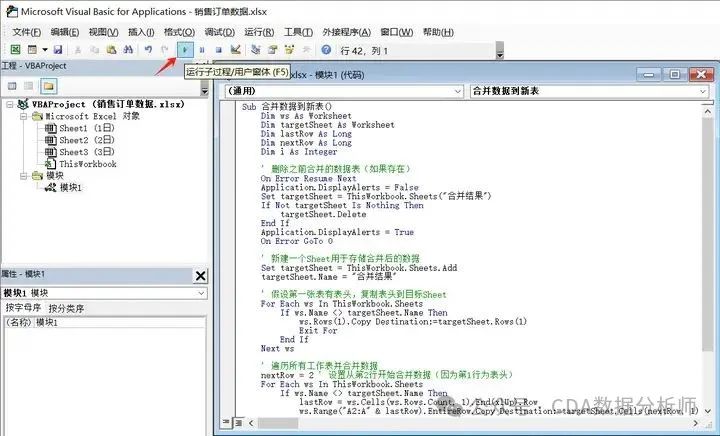Screen dimensions: 720x436
Task: Switch to Full Module View button
Action: pos(238,422)
